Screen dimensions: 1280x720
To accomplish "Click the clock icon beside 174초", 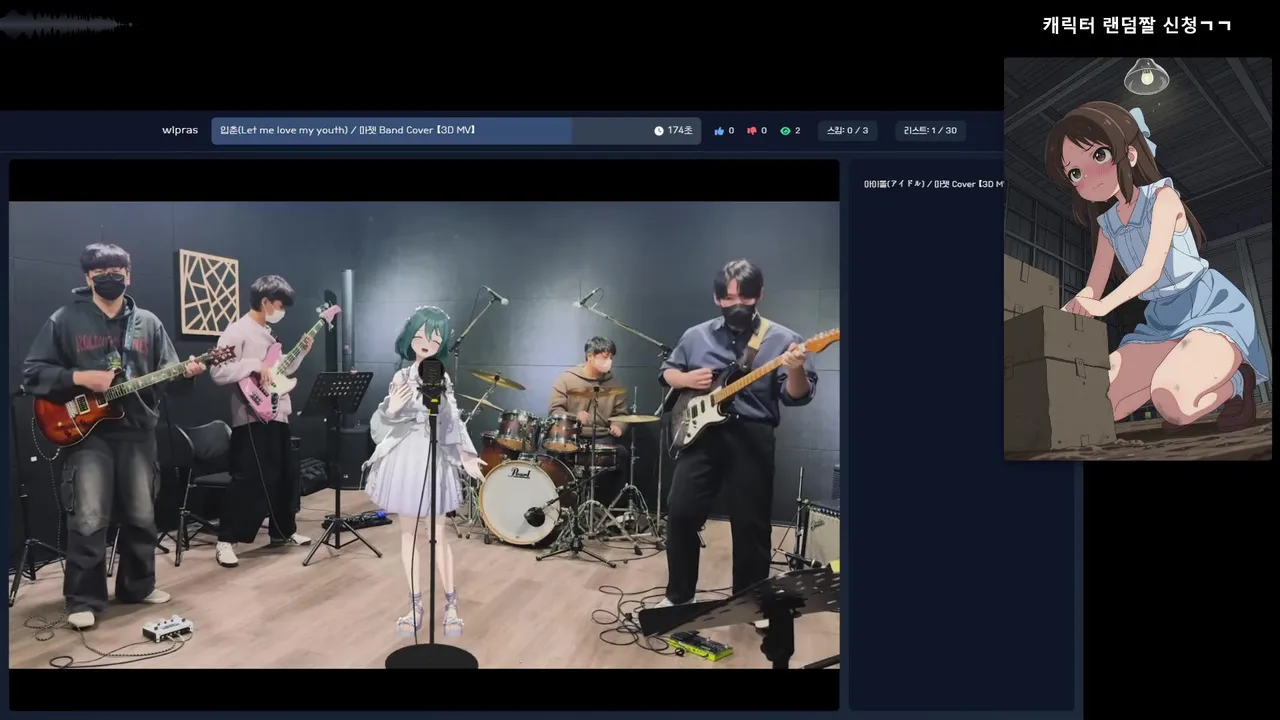I will tap(659, 131).
